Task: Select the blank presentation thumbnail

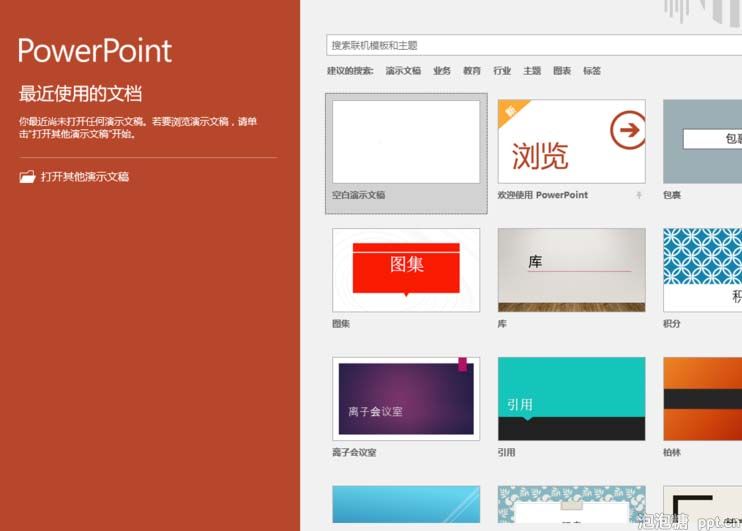Action: [406, 142]
